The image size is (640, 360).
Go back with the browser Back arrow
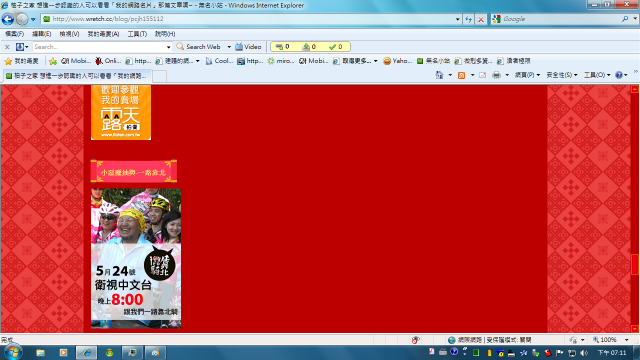point(8,19)
